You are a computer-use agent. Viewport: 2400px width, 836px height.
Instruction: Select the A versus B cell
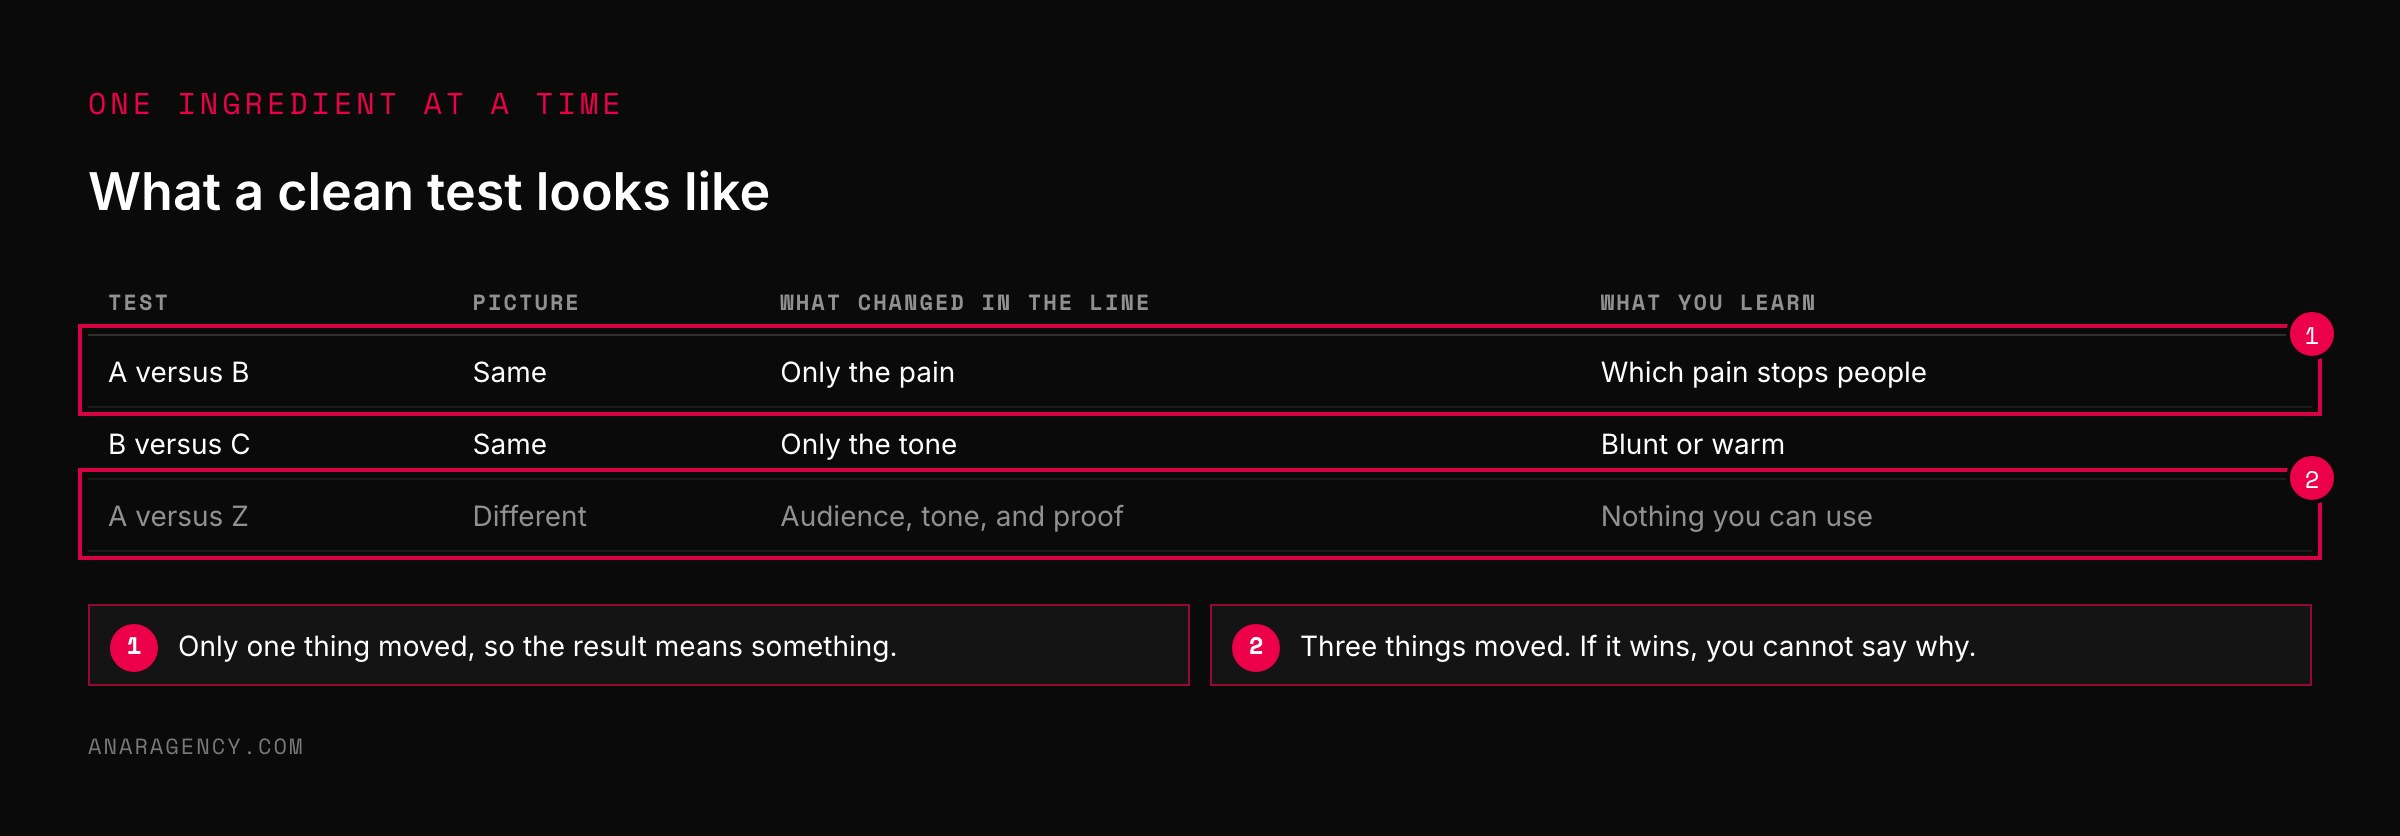pos(179,372)
